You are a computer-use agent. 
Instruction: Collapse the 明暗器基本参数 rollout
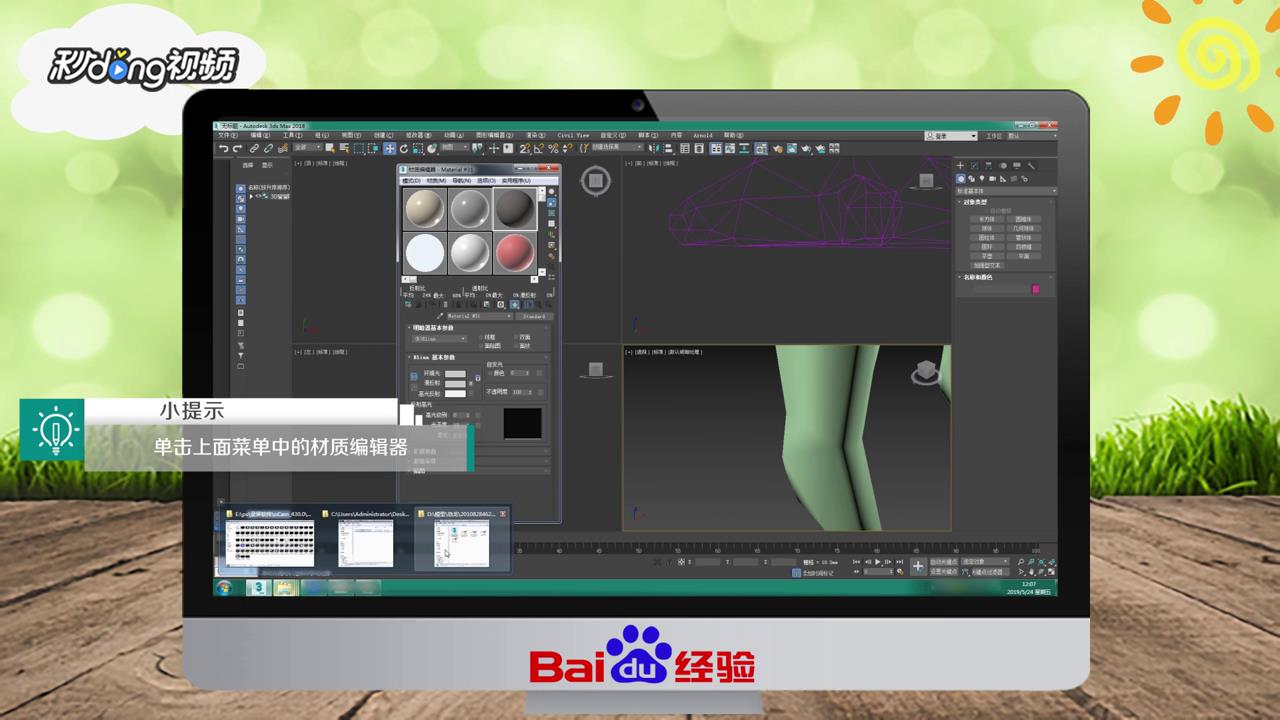431,328
